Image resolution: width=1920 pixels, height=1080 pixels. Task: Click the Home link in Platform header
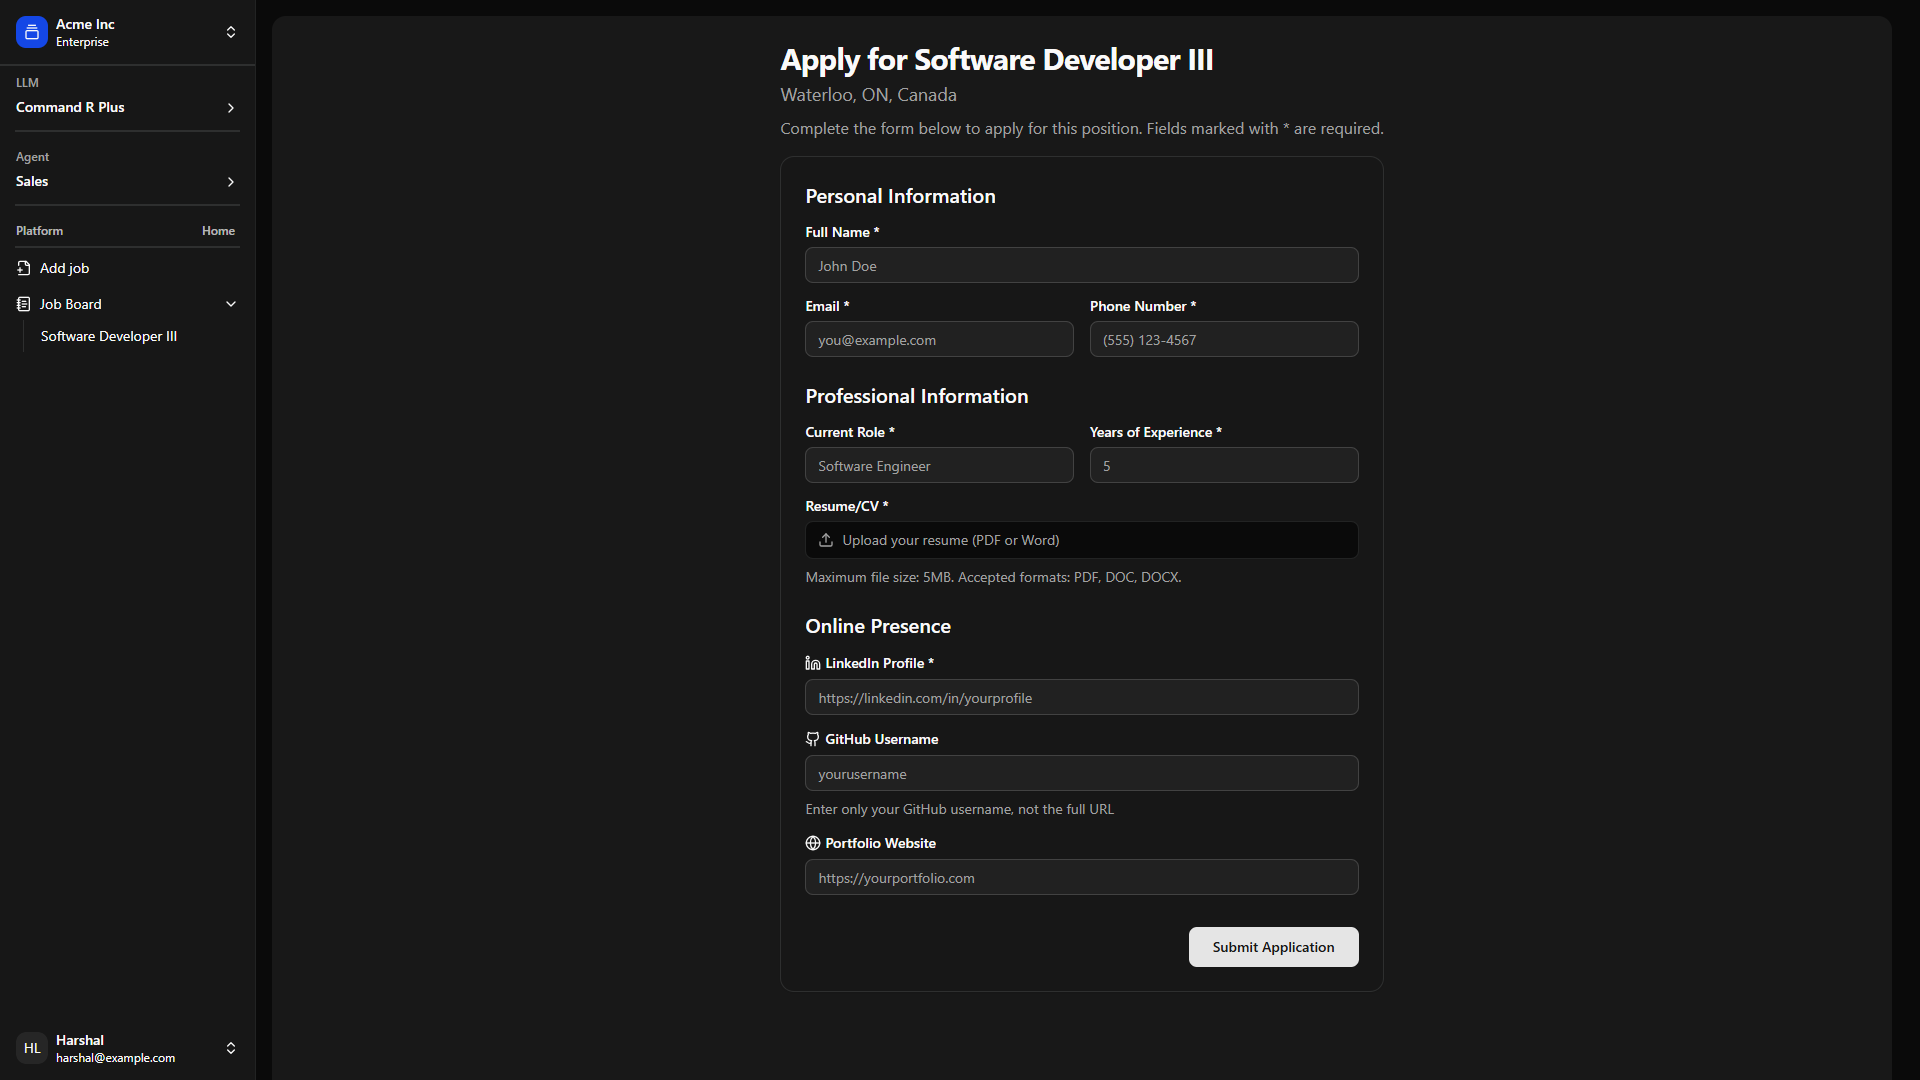coord(218,231)
